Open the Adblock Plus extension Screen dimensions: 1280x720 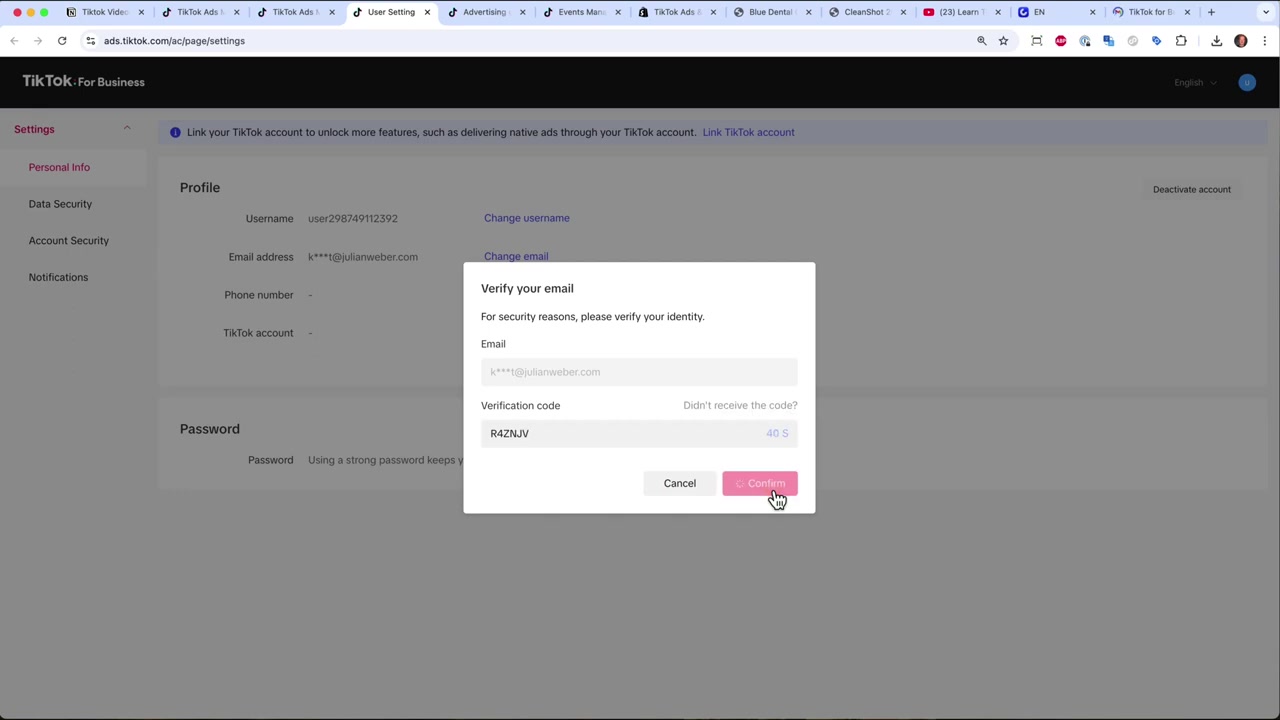1061,41
